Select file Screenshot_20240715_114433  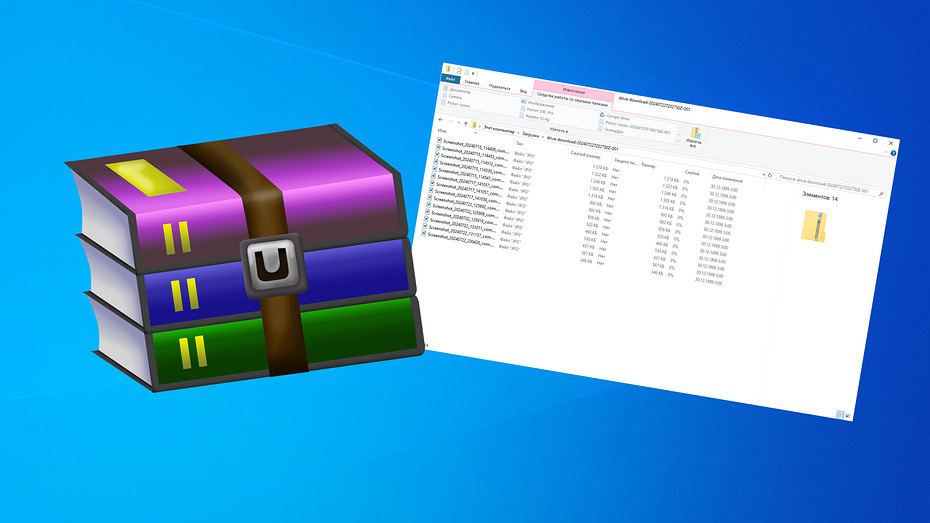click(474, 154)
